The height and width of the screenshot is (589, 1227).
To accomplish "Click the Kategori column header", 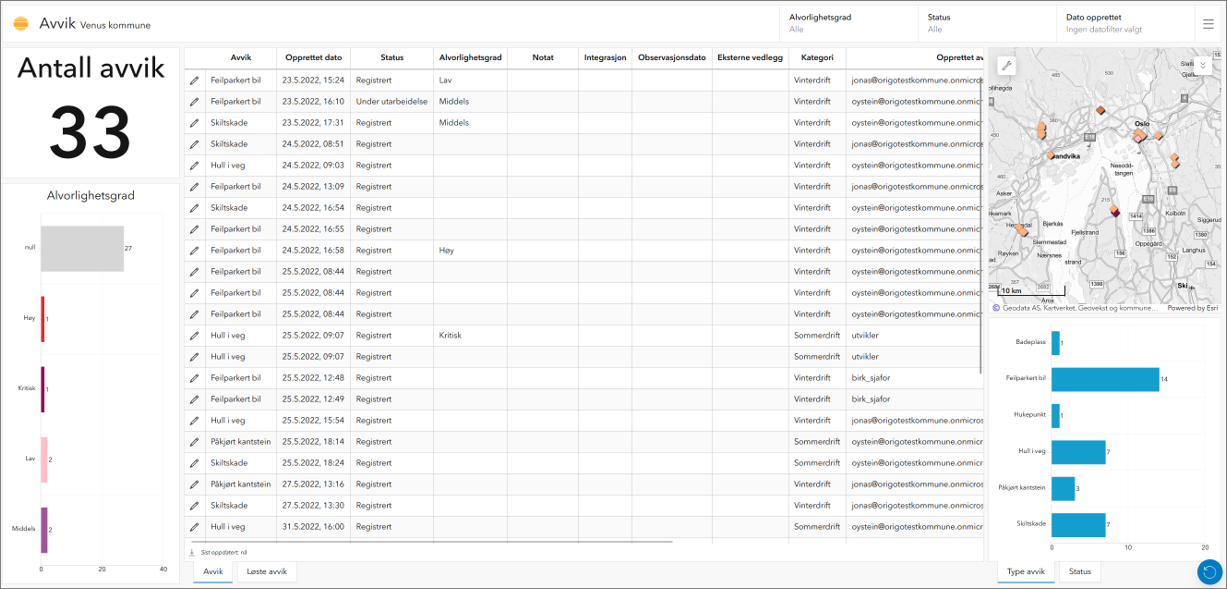I will (x=817, y=58).
